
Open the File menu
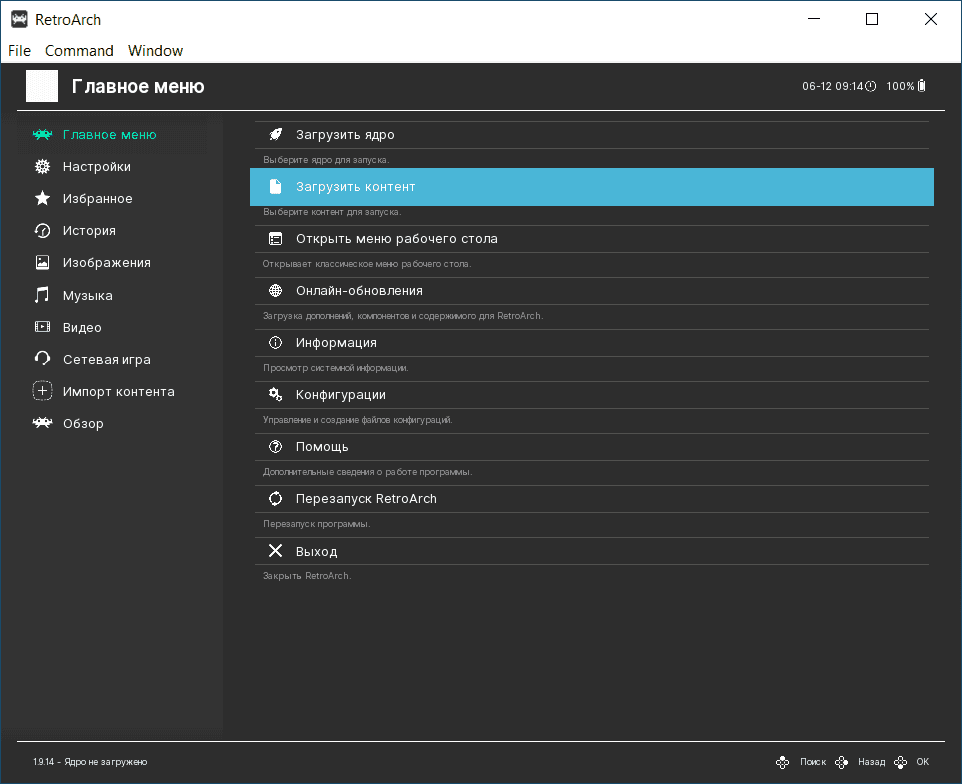coord(19,51)
